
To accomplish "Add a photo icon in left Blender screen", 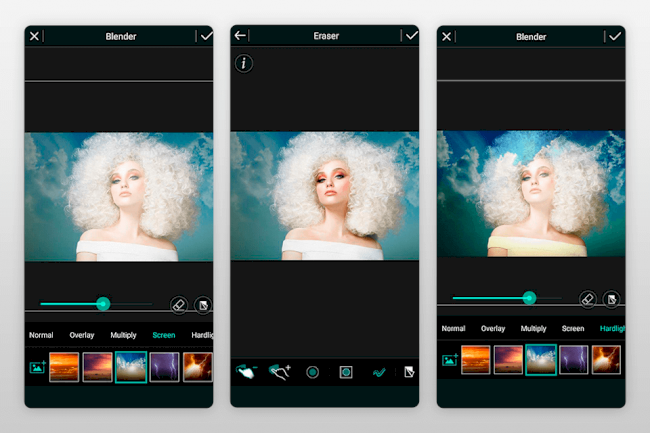I will click(x=37, y=367).
